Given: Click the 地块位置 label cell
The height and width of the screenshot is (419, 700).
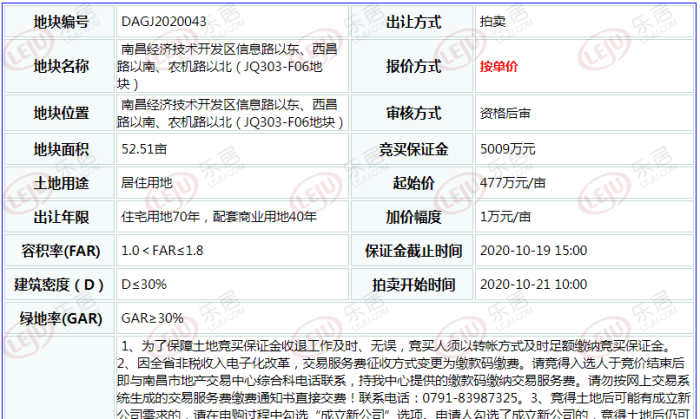Looking at the screenshot, I should pos(60,113).
